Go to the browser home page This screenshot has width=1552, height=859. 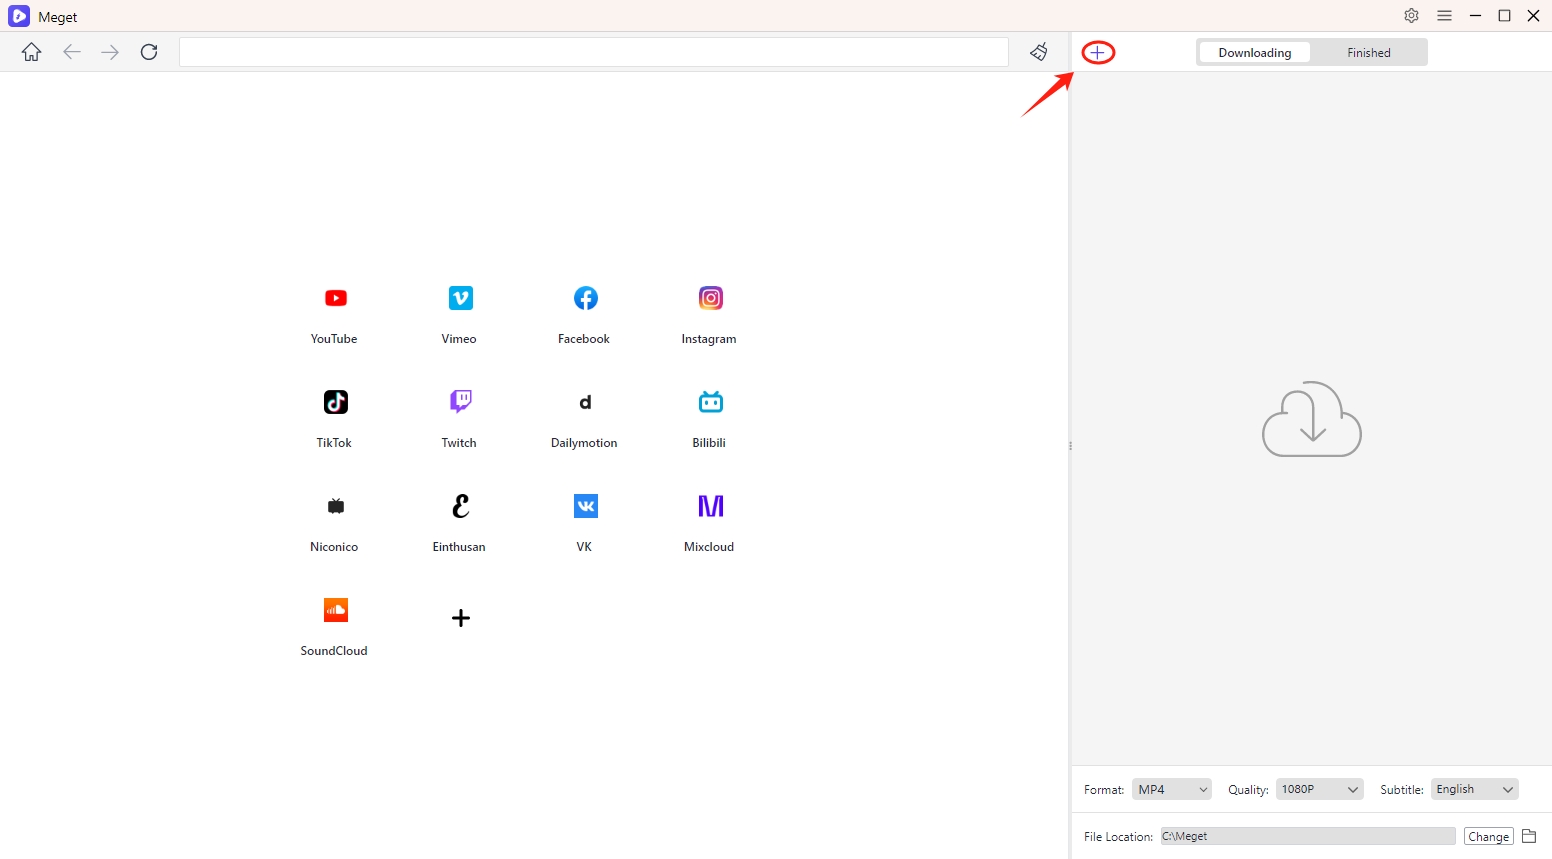(x=32, y=52)
